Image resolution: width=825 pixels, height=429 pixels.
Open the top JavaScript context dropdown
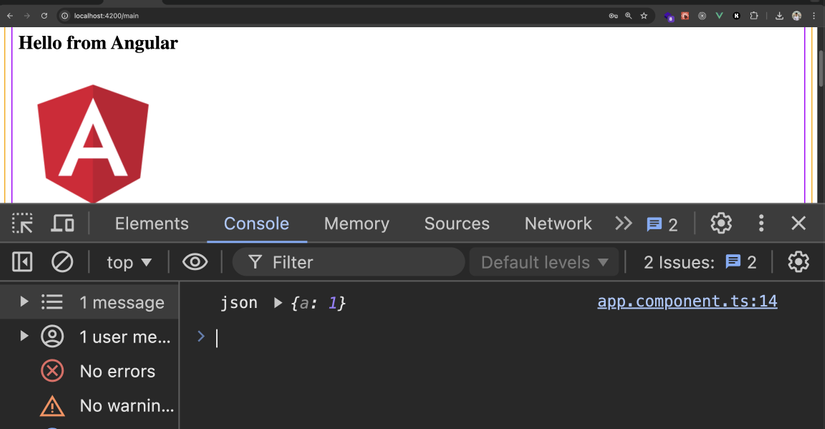[x=129, y=262]
